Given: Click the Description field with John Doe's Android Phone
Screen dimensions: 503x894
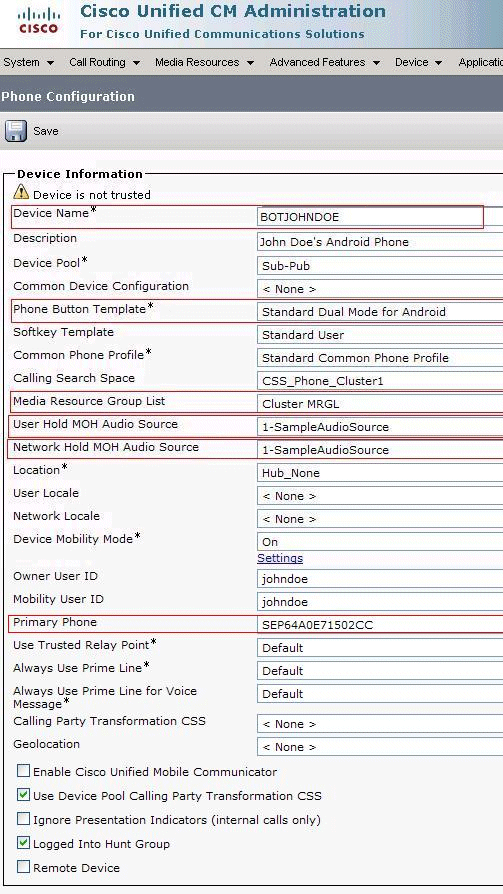Looking at the screenshot, I should click(380, 242).
